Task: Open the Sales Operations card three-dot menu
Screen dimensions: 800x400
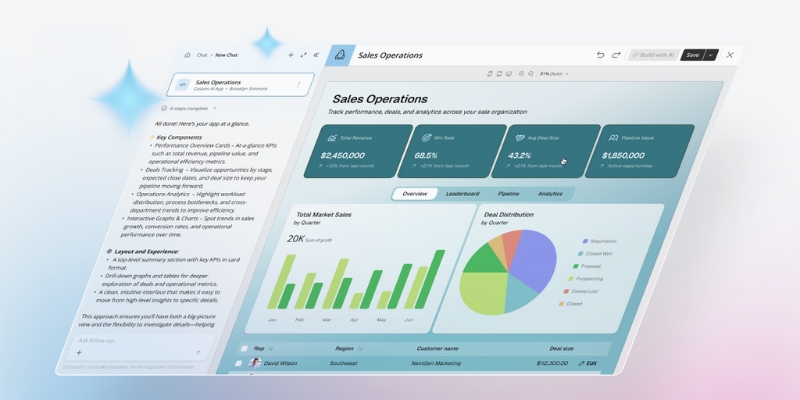Action: 298,85
